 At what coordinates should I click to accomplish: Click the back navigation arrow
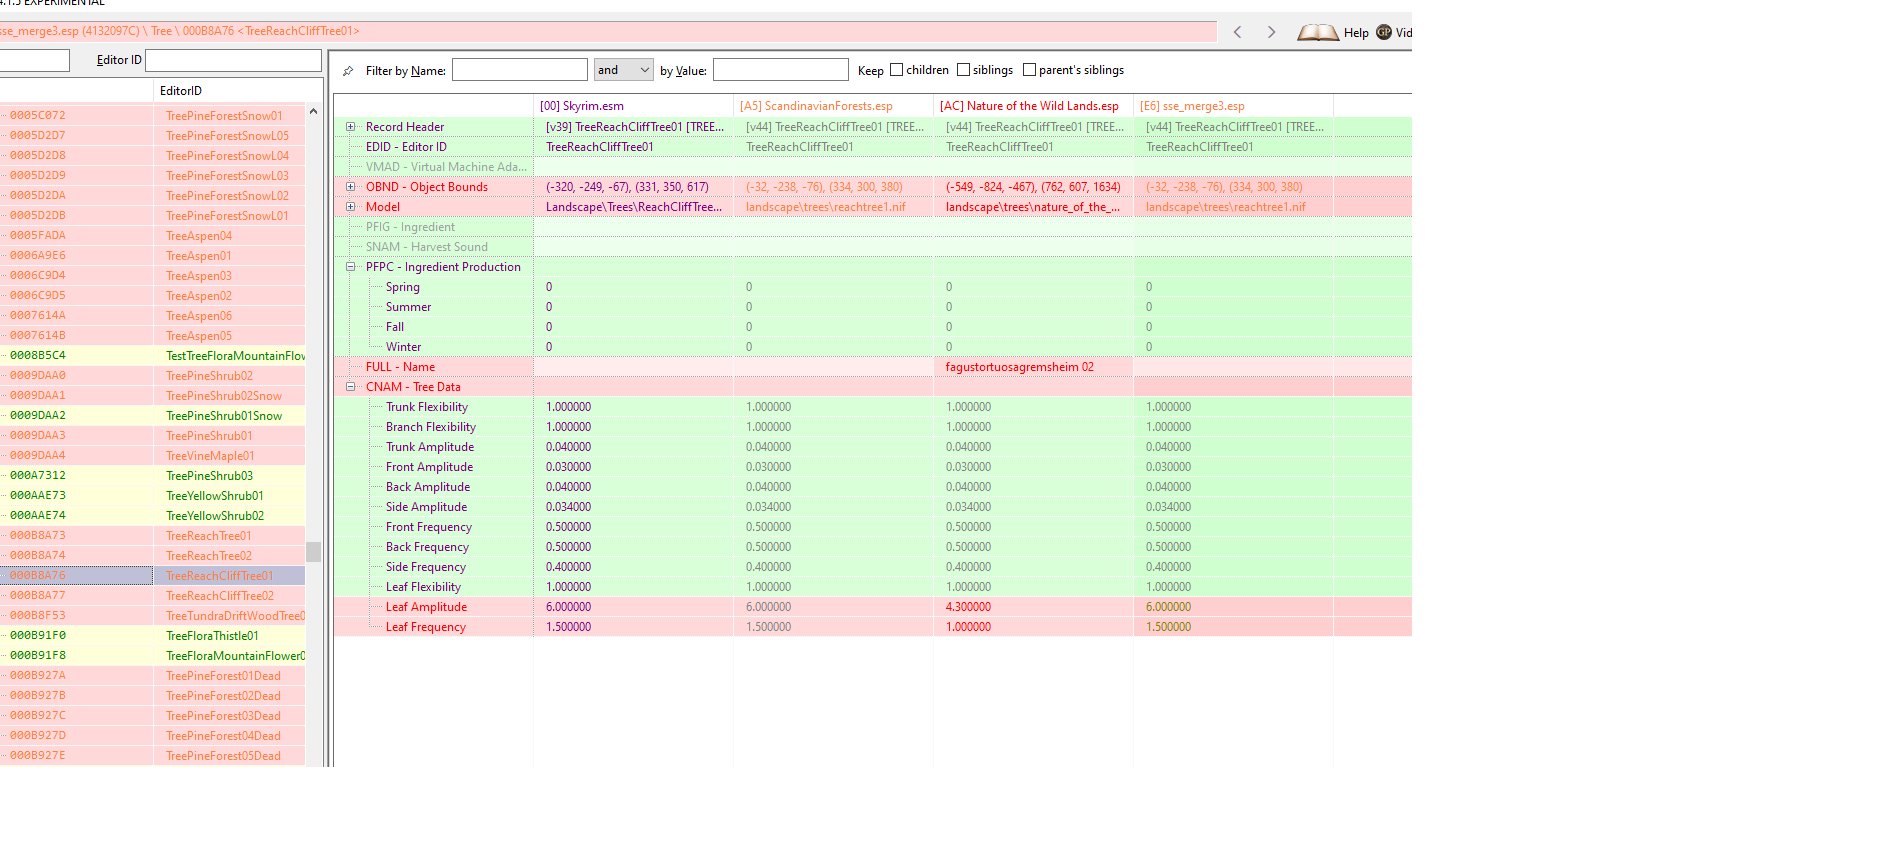pos(1237,32)
